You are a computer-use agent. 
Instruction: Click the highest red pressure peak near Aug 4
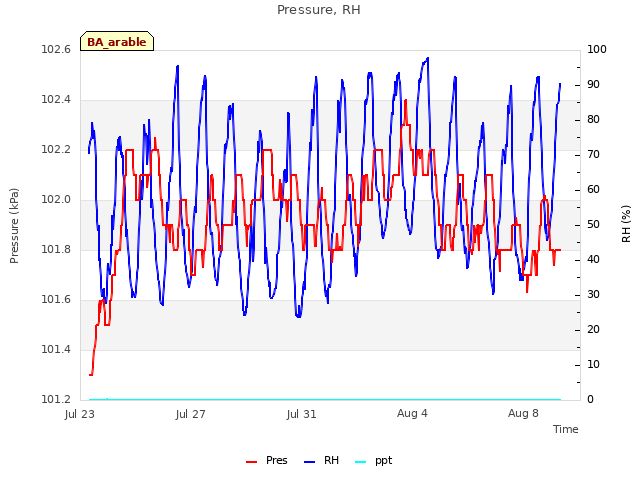(x=405, y=100)
